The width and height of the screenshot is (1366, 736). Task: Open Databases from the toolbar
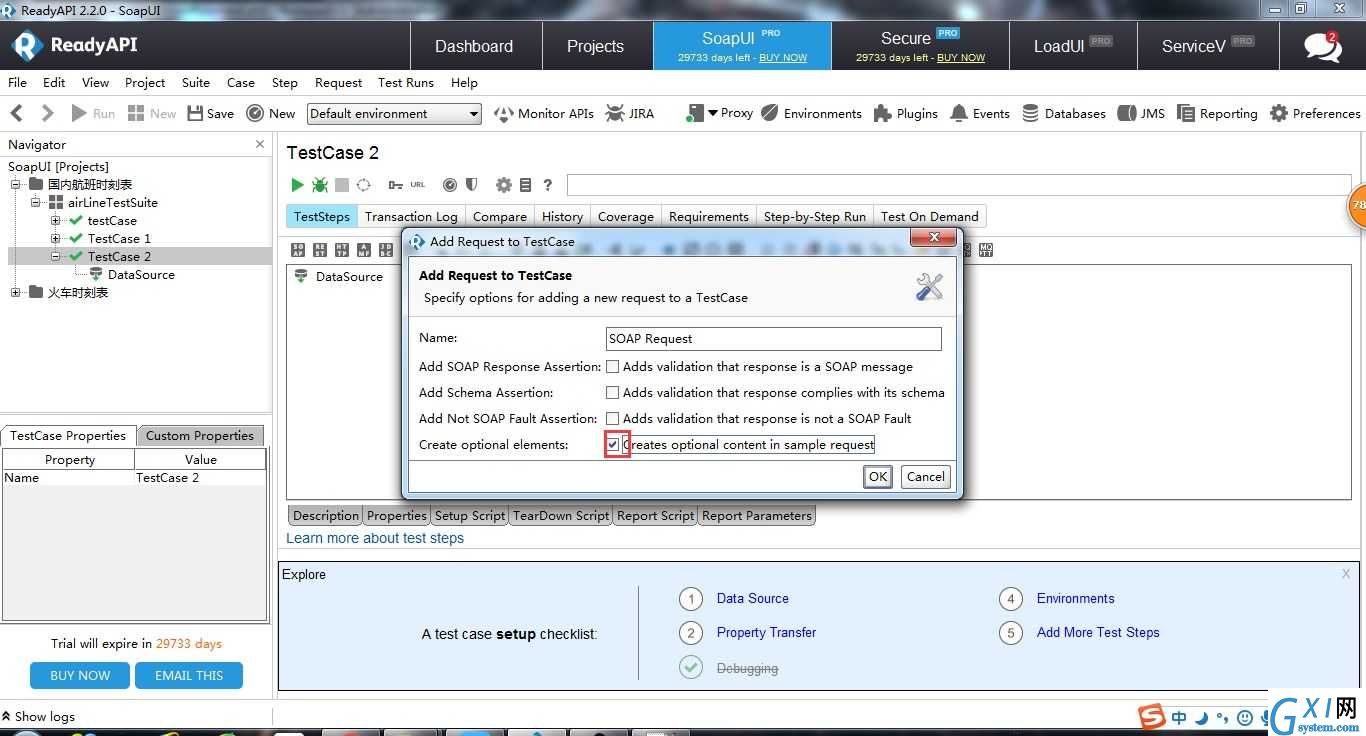(1064, 113)
